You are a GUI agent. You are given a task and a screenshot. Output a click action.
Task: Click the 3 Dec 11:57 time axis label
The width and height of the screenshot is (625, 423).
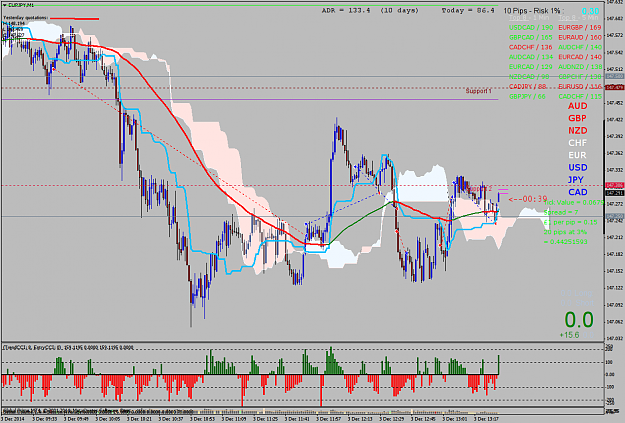(328, 419)
